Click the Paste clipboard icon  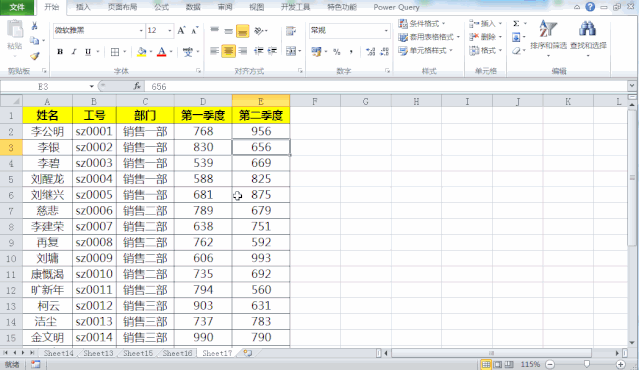[15, 30]
